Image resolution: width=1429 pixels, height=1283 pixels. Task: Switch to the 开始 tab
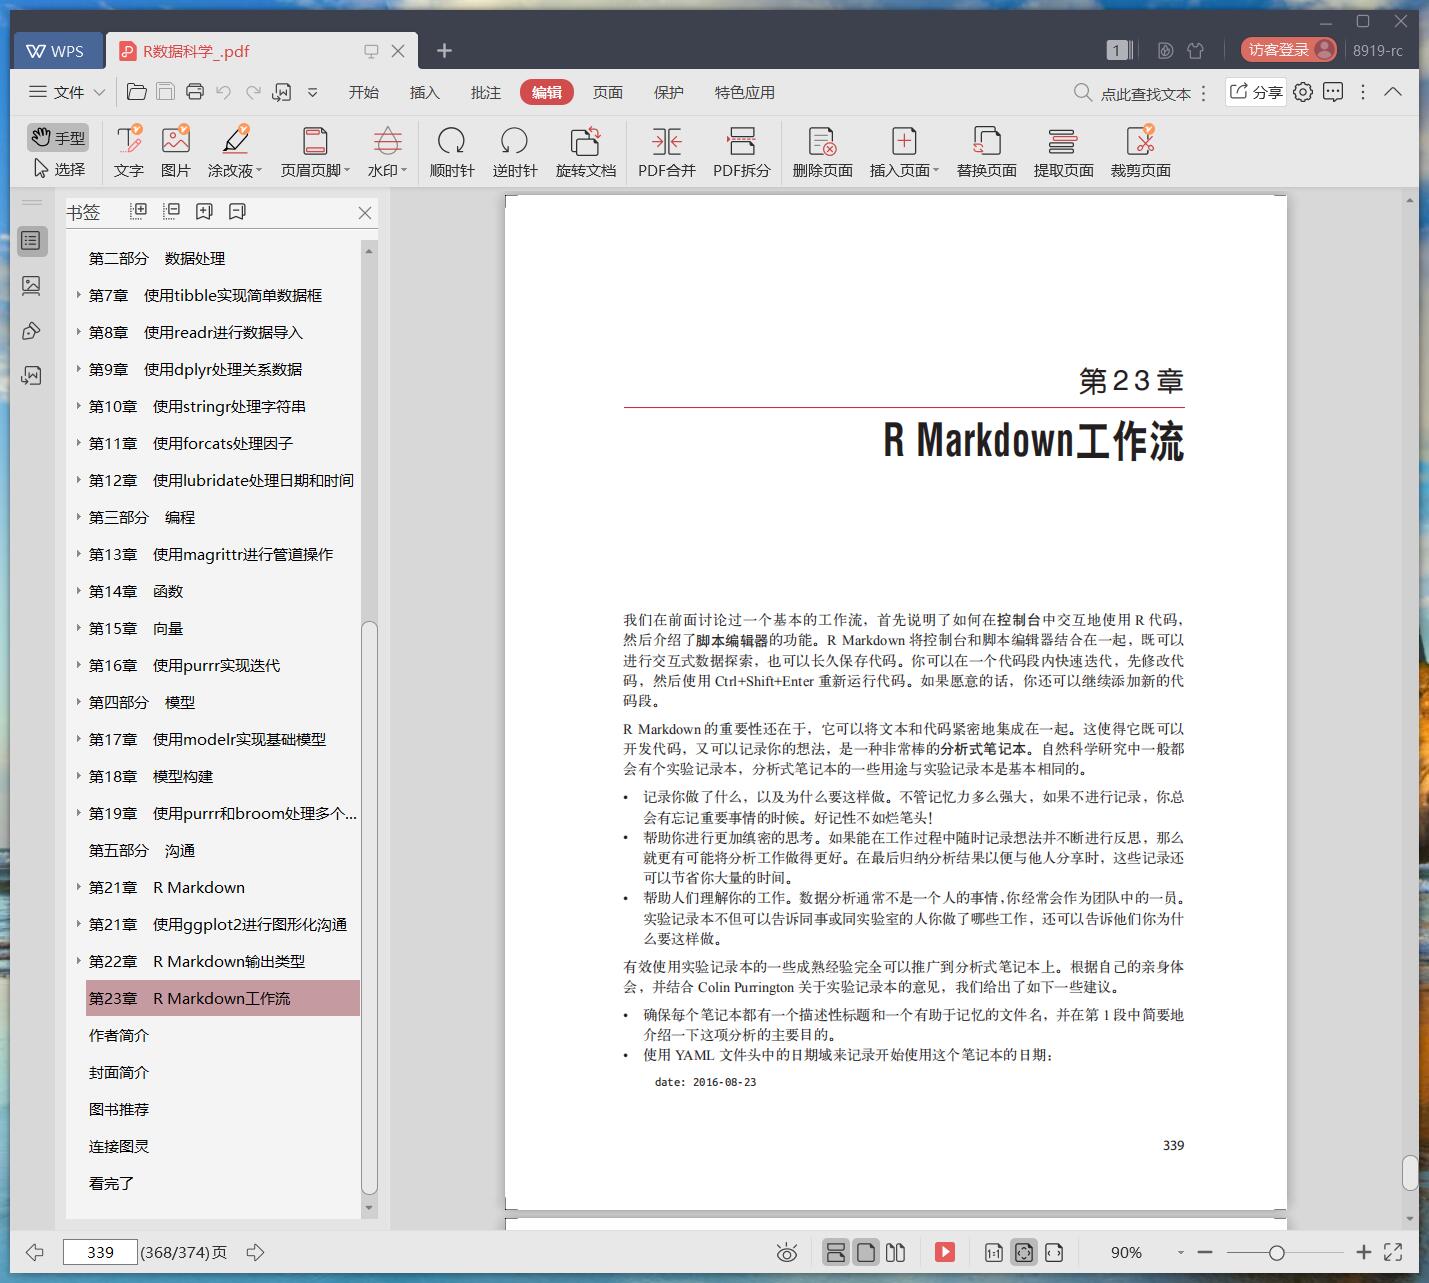pyautogui.click(x=364, y=92)
